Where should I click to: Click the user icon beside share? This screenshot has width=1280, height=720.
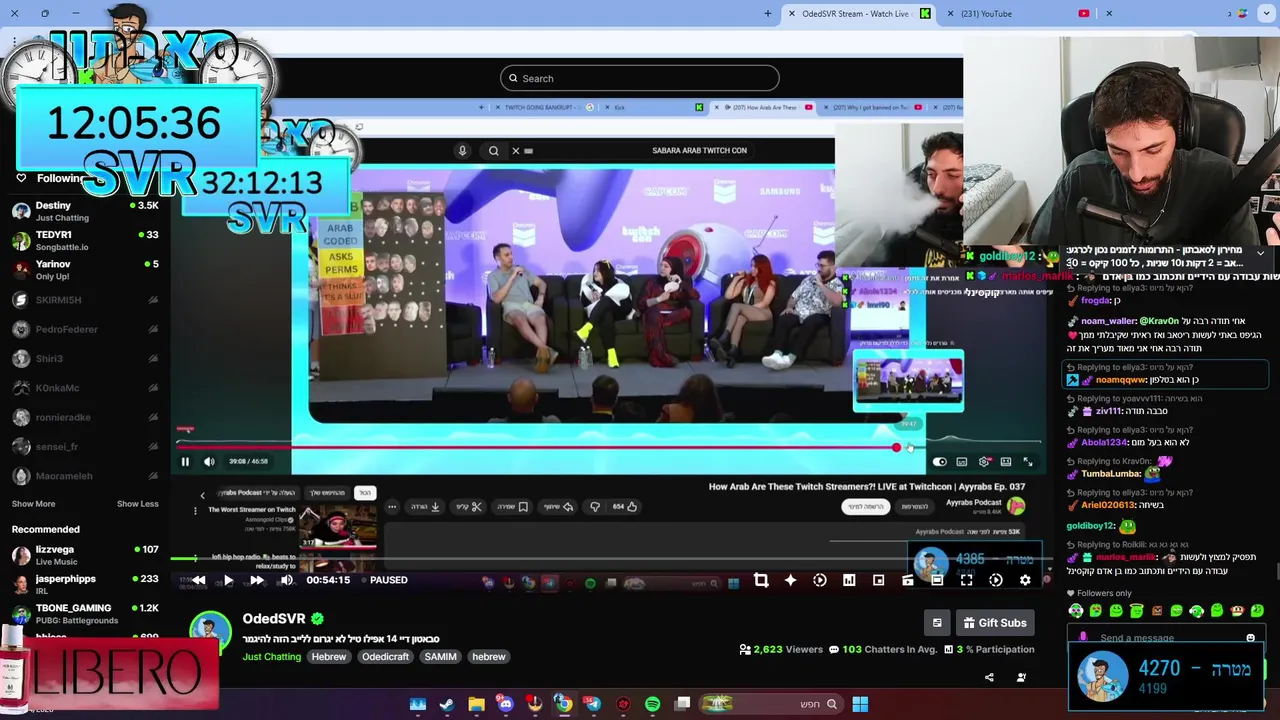(x=1021, y=677)
